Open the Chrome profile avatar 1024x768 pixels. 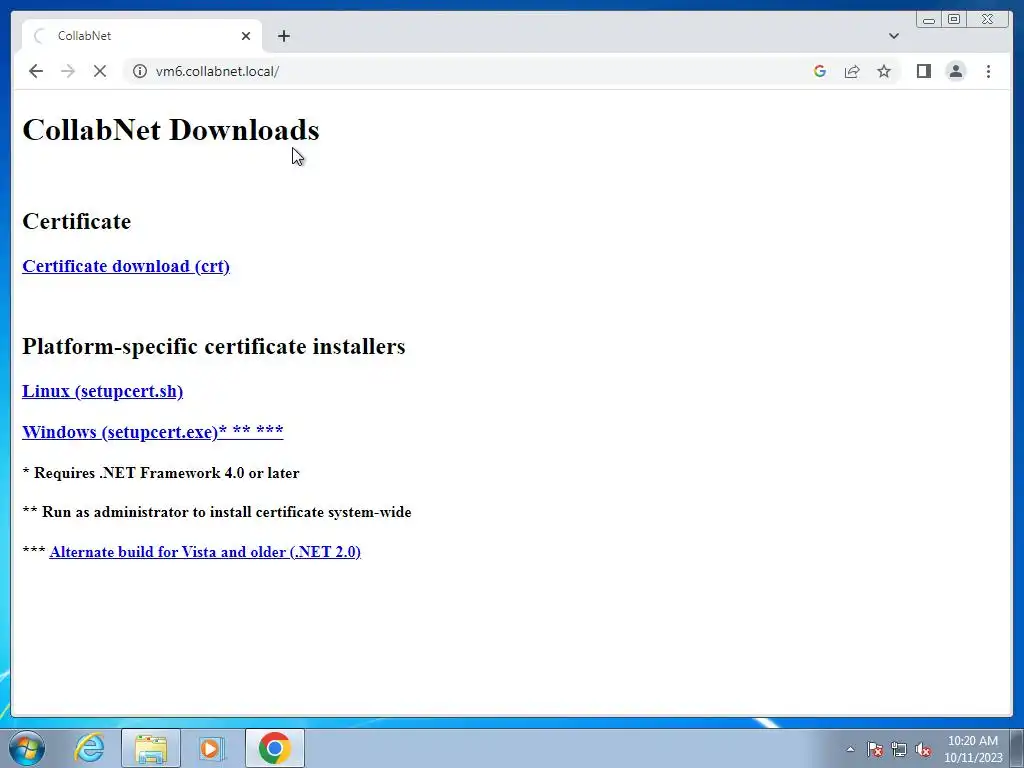[955, 71]
